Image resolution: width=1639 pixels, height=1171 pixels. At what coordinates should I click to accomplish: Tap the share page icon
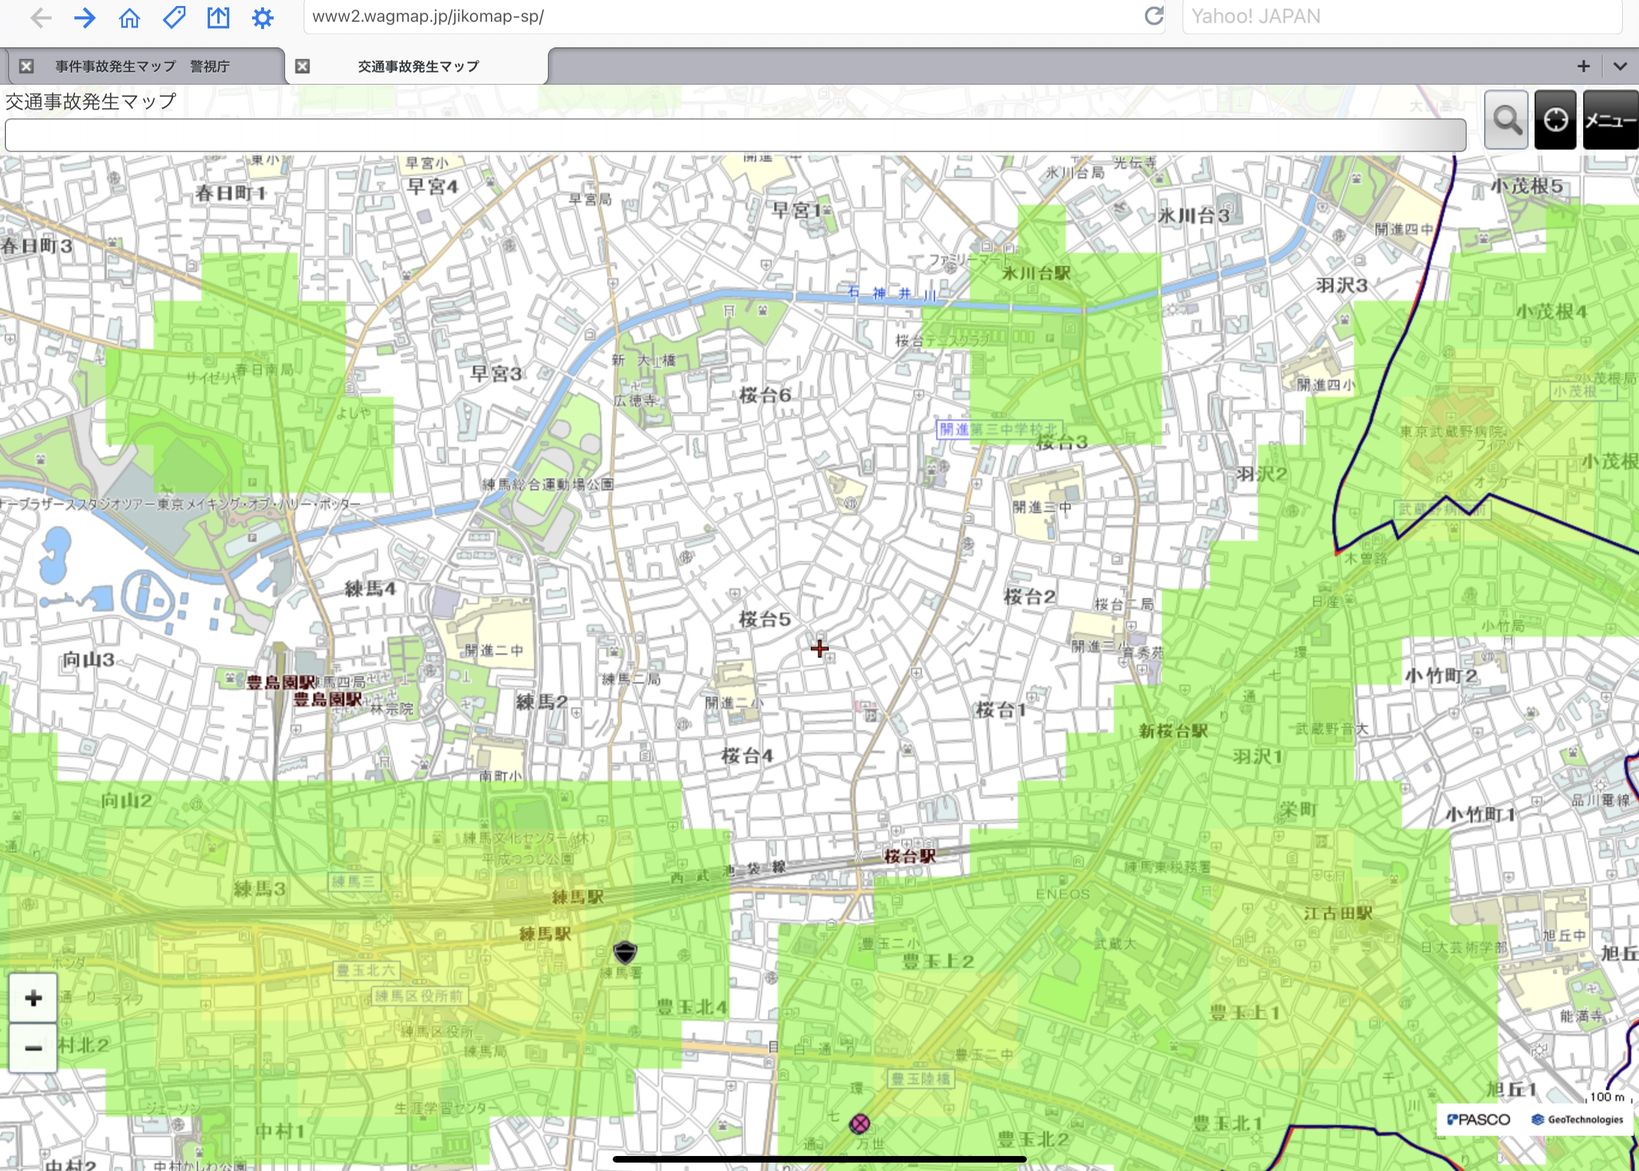coord(218,17)
